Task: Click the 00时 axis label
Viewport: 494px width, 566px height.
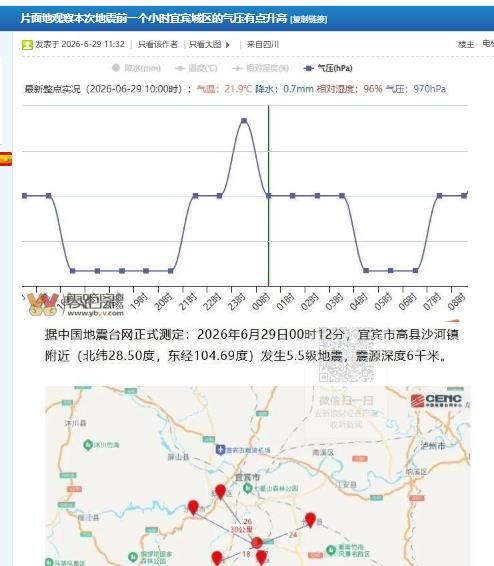Action: point(261,302)
